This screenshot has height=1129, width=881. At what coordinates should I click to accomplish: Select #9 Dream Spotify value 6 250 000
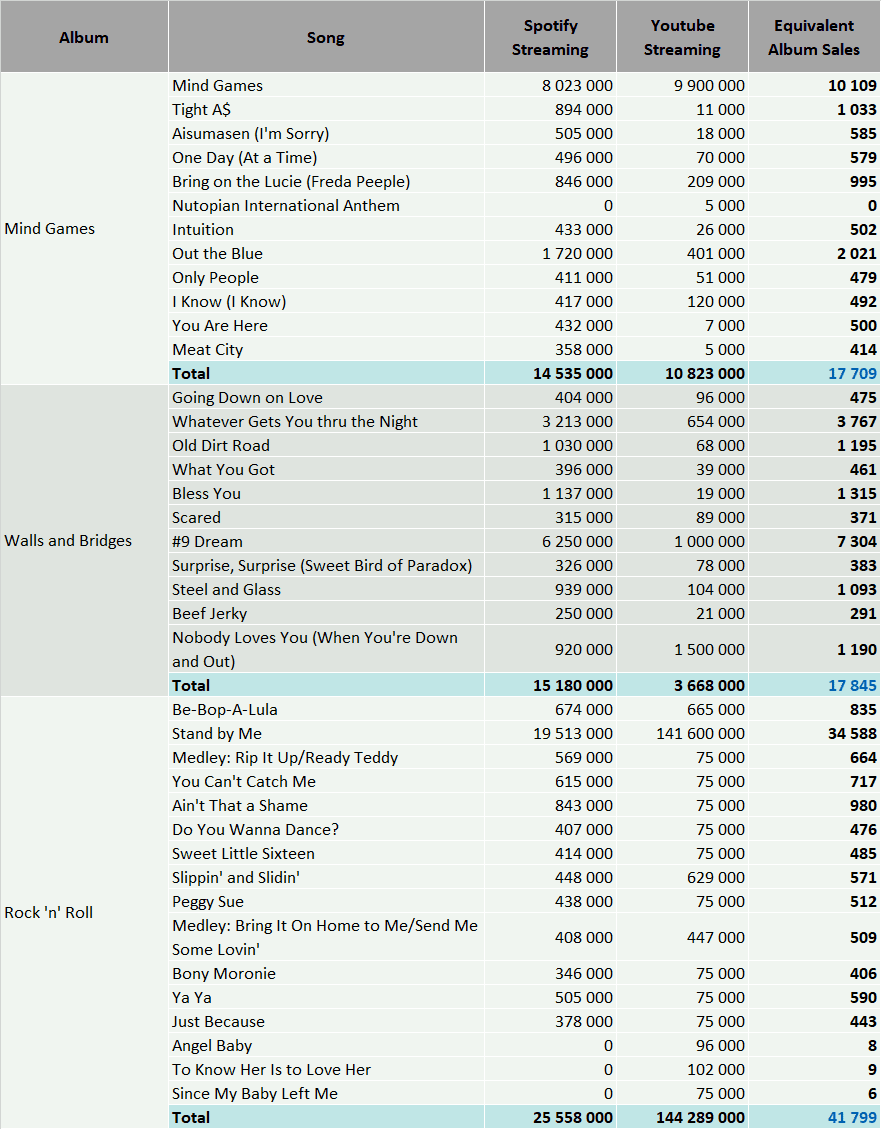[551, 541]
